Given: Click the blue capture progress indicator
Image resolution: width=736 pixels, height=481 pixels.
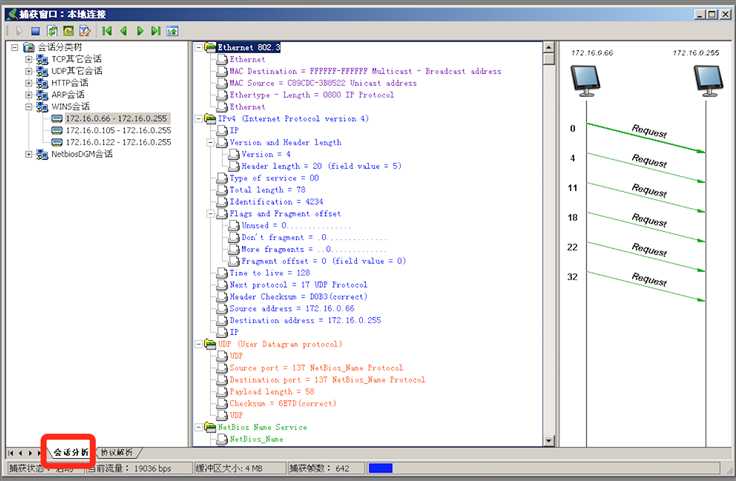Looking at the screenshot, I should click(381, 468).
